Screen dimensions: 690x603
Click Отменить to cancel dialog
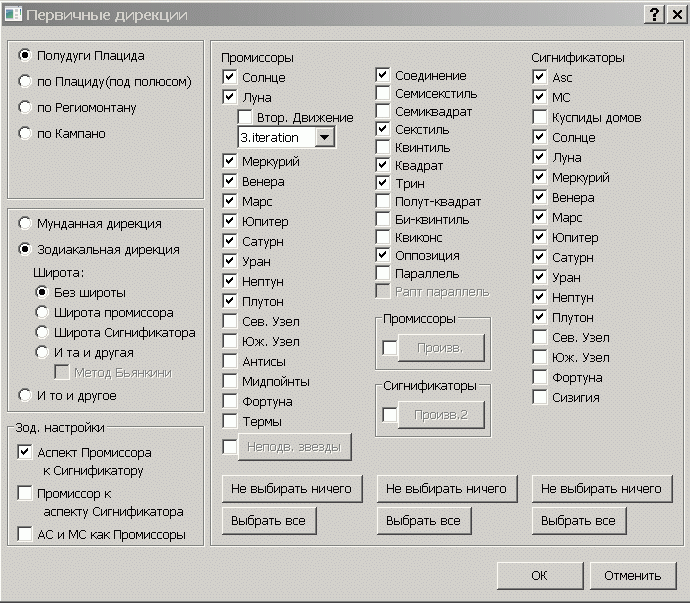click(x=633, y=575)
